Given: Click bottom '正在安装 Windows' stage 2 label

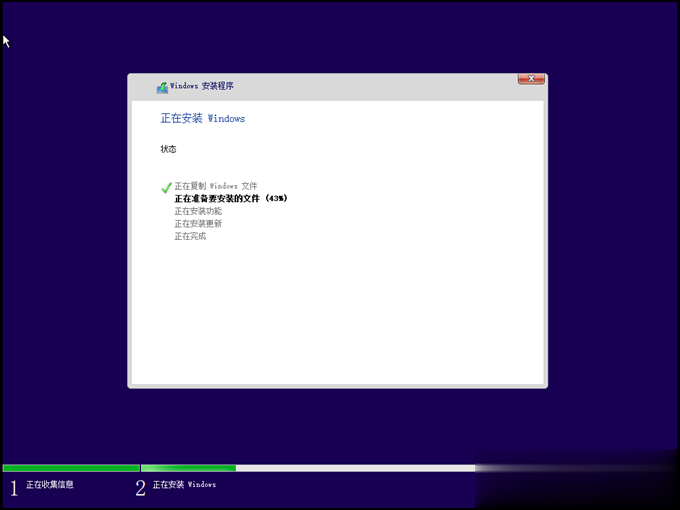Looking at the screenshot, I should (x=184, y=484).
